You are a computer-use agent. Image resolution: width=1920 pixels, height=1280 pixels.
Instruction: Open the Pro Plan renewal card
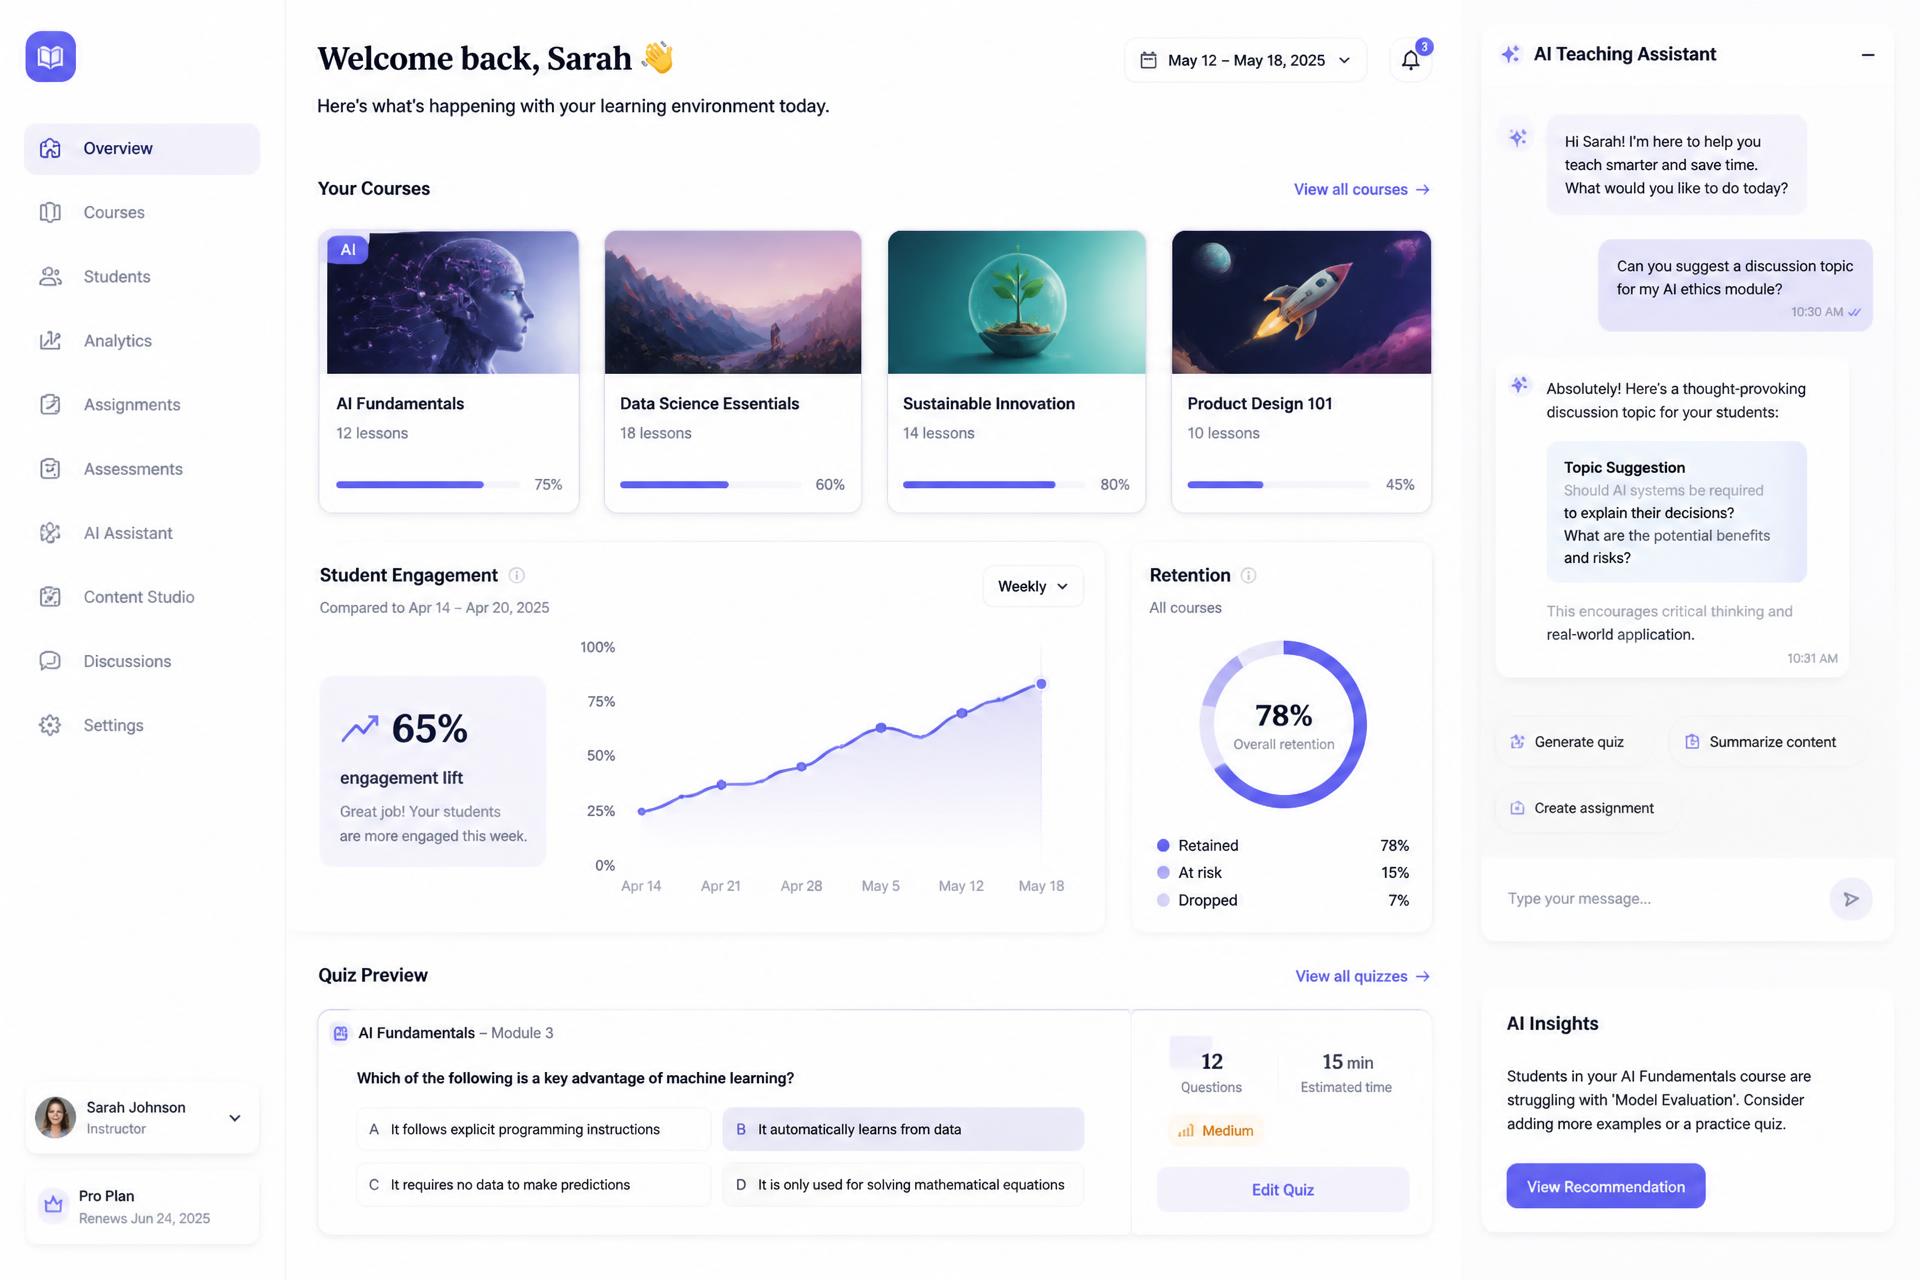coord(142,1207)
